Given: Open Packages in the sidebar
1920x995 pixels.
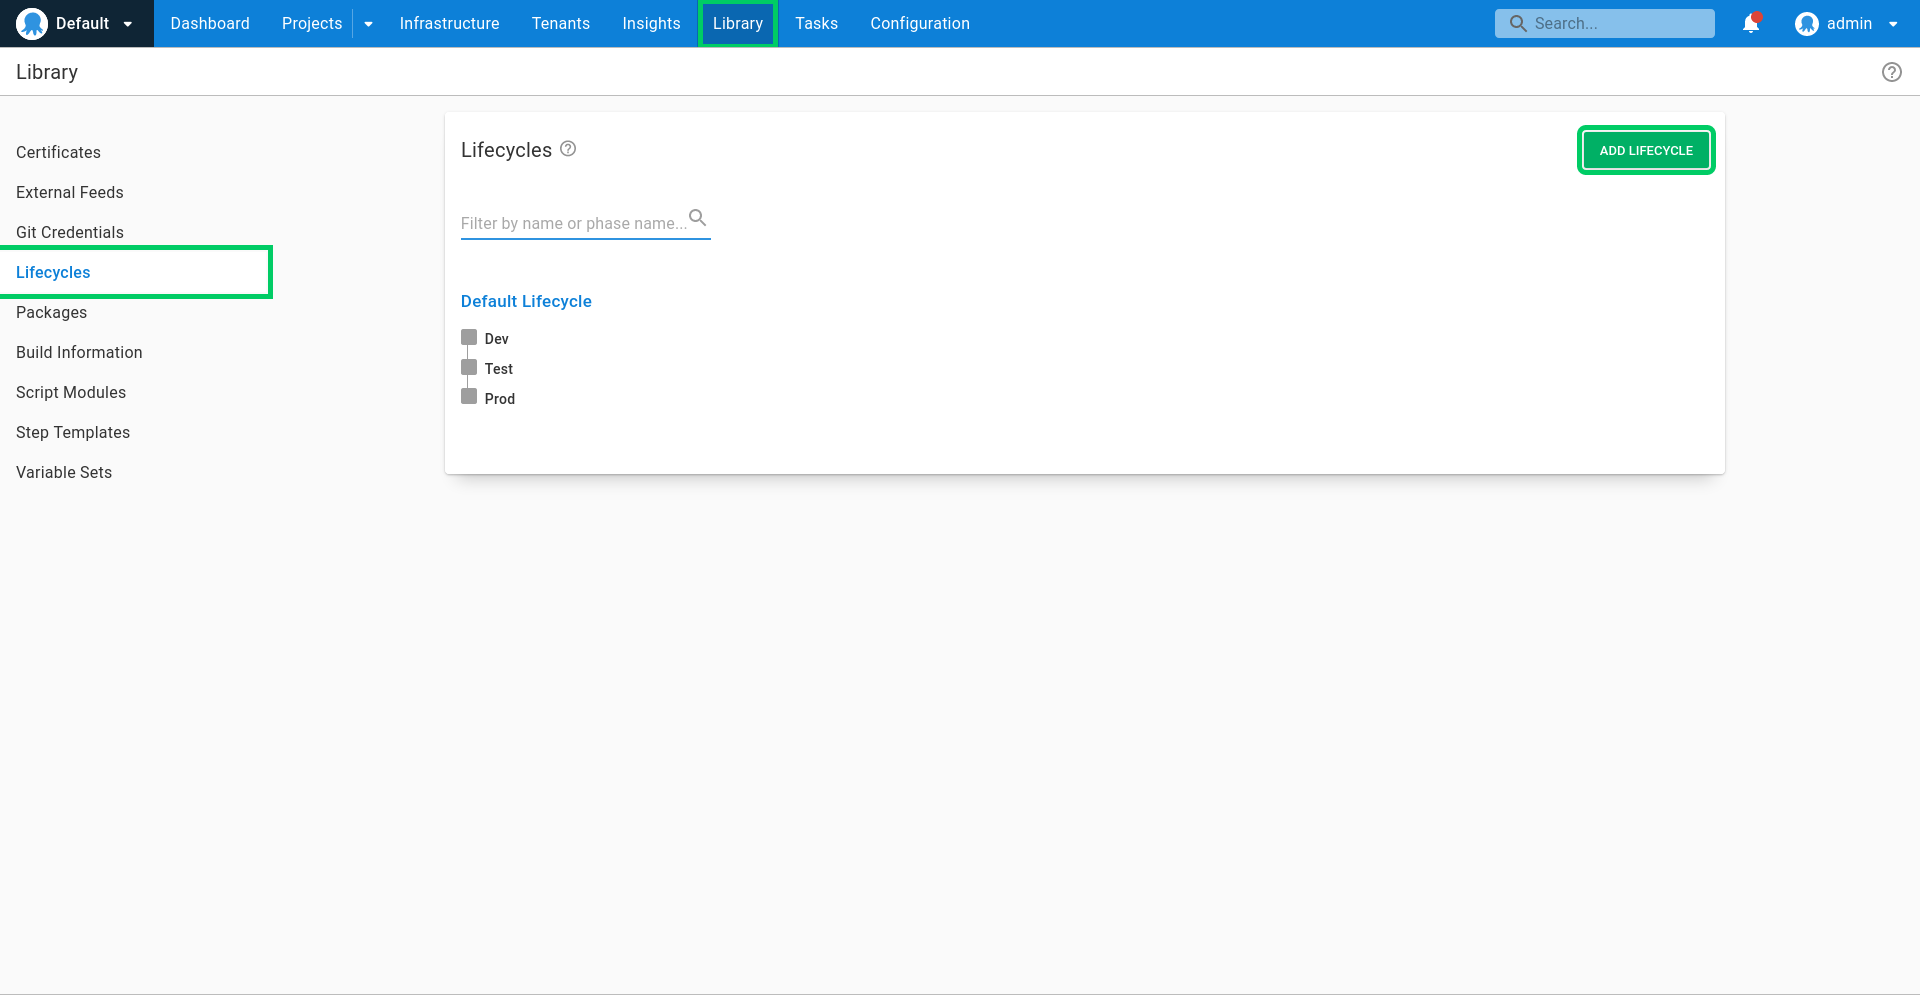Looking at the screenshot, I should [51, 312].
